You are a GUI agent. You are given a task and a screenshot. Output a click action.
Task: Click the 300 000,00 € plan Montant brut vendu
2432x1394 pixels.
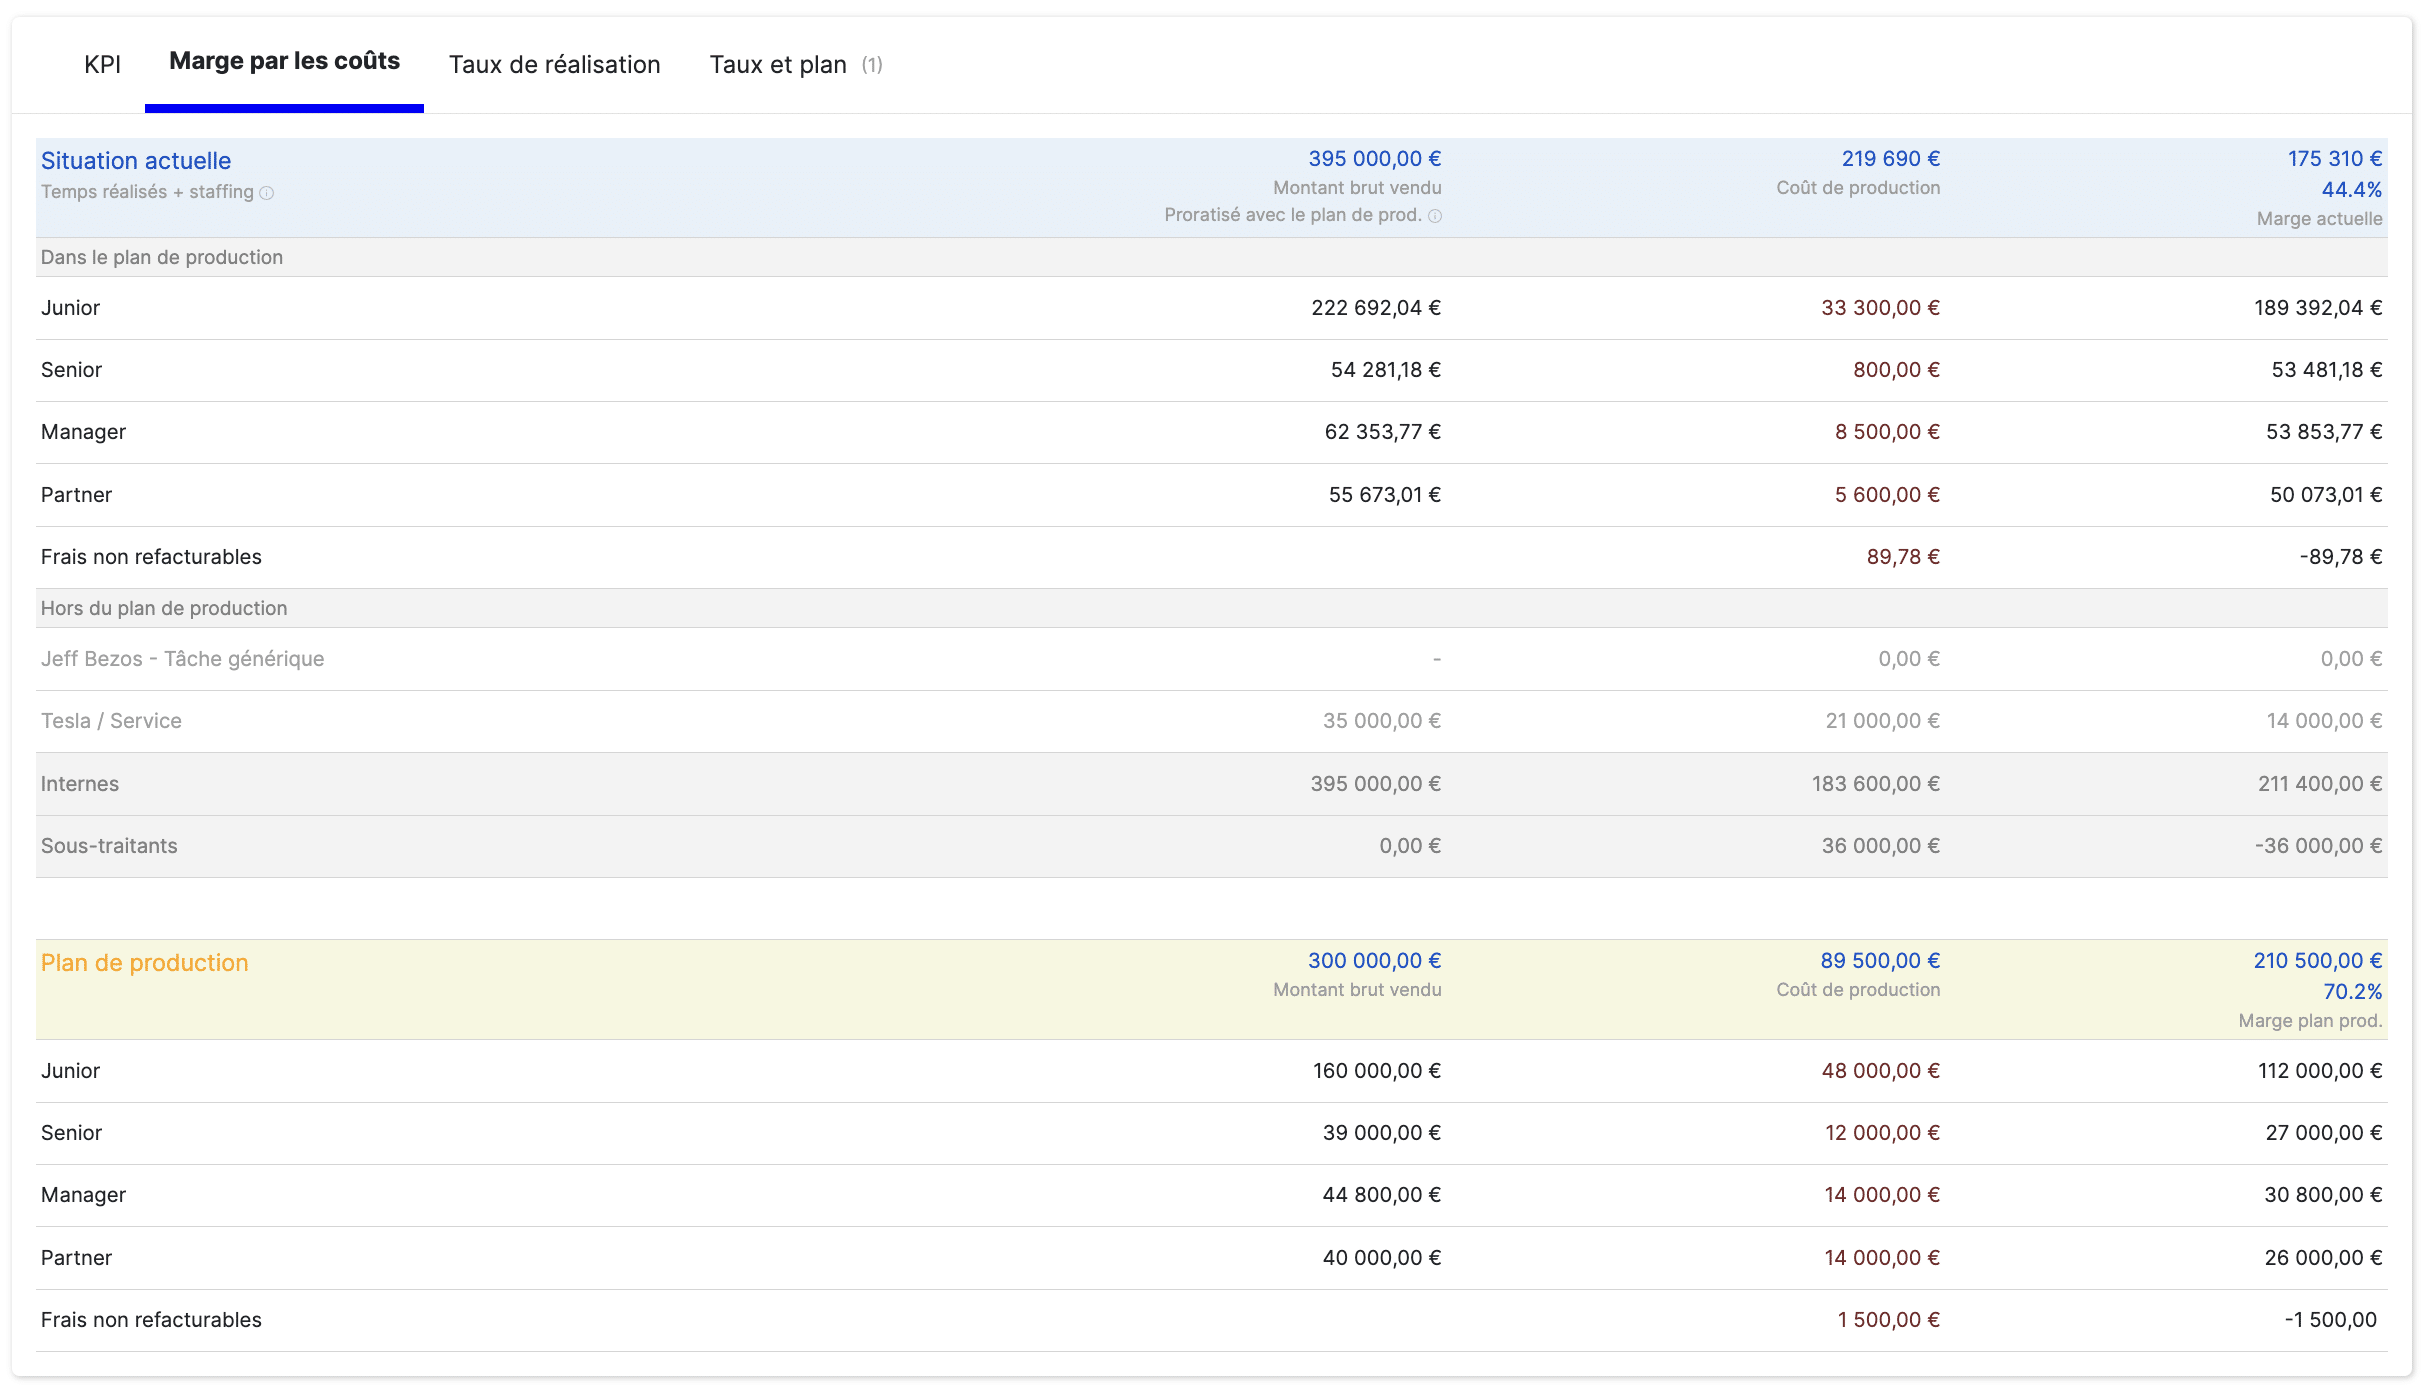pyautogui.click(x=1374, y=961)
